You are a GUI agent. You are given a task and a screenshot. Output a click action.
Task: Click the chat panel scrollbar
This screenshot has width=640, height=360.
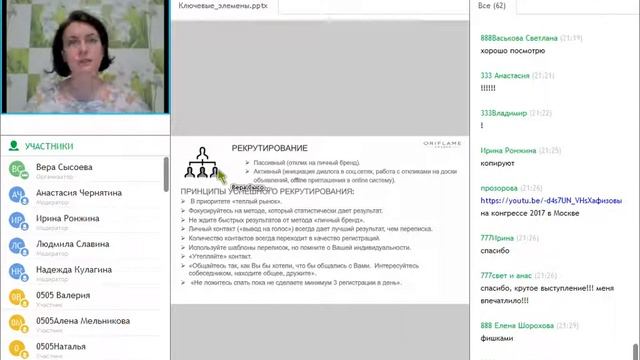636,351
